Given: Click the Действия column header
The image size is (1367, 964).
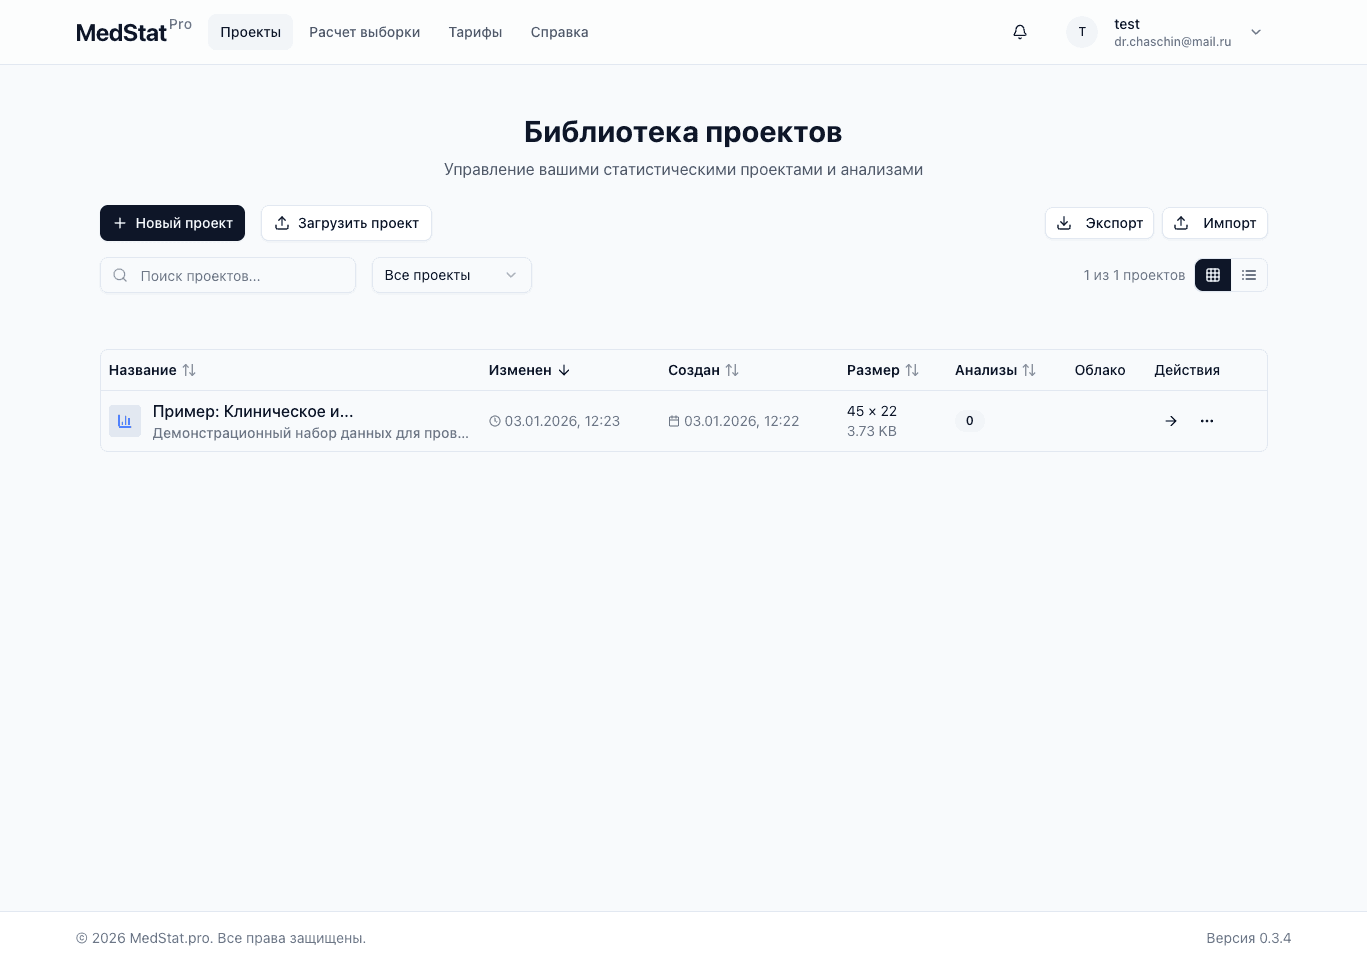Looking at the screenshot, I should [1187, 370].
